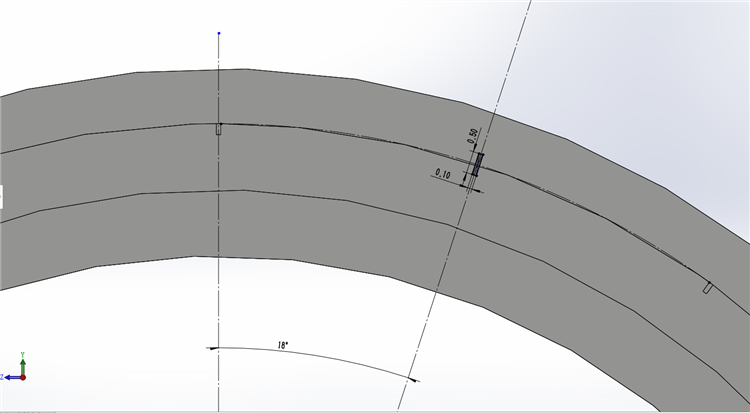Select the 0.10 dimension value
750x413 pixels.
[x=443, y=173]
